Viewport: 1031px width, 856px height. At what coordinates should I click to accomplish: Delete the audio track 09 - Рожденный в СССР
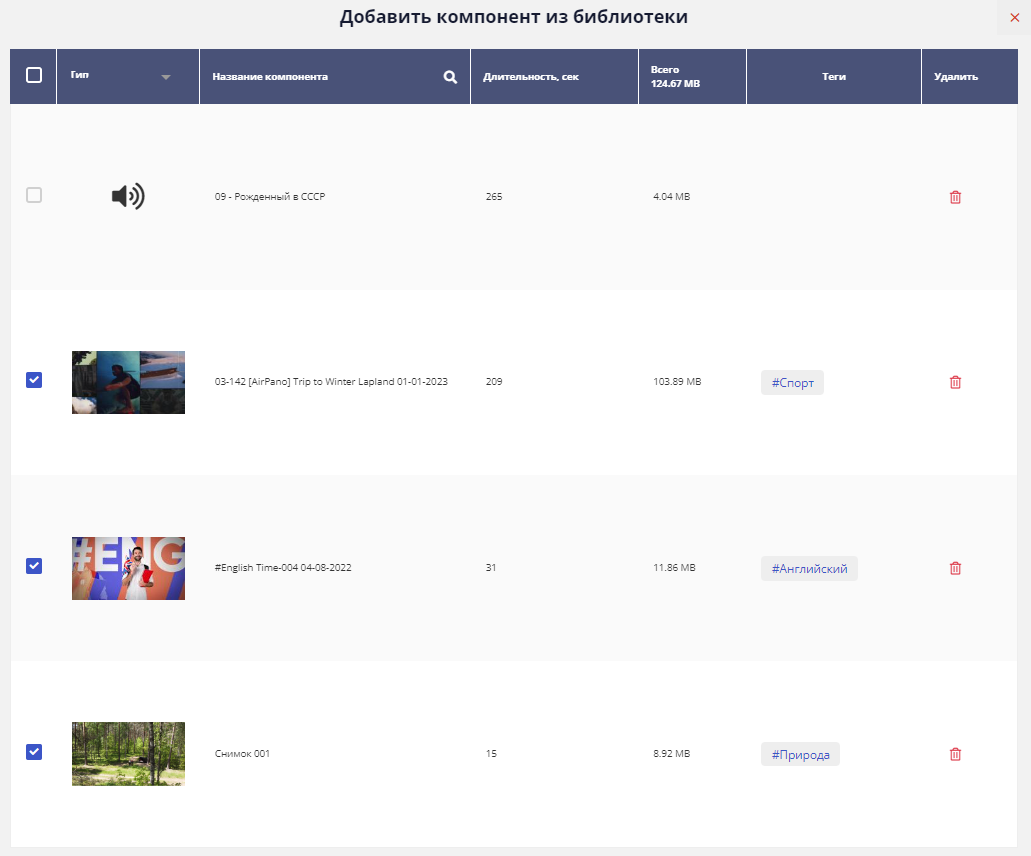pyautogui.click(x=955, y=197)
